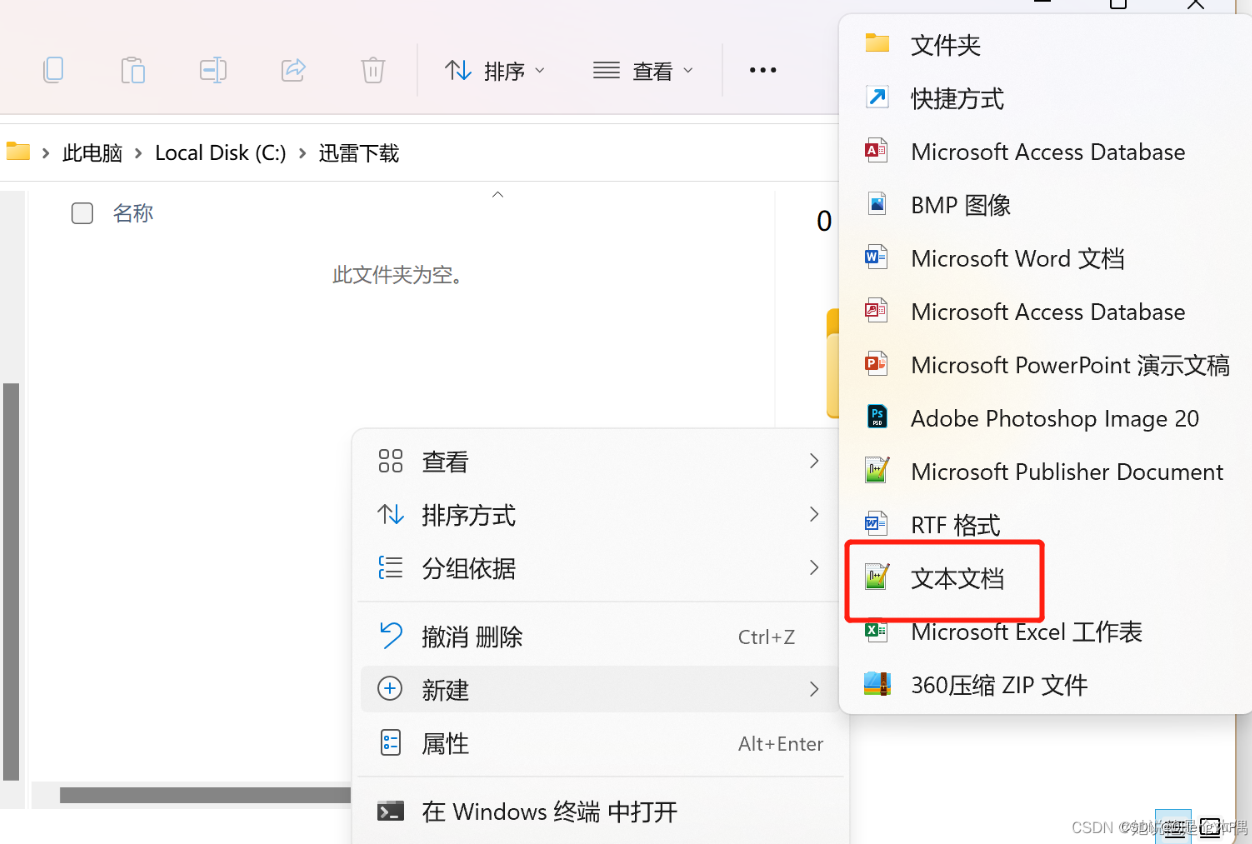The height and width of the screenshot is (844, 1252).
Task: Select 在 Windows 终端 中打开
Action: [599, 811]
